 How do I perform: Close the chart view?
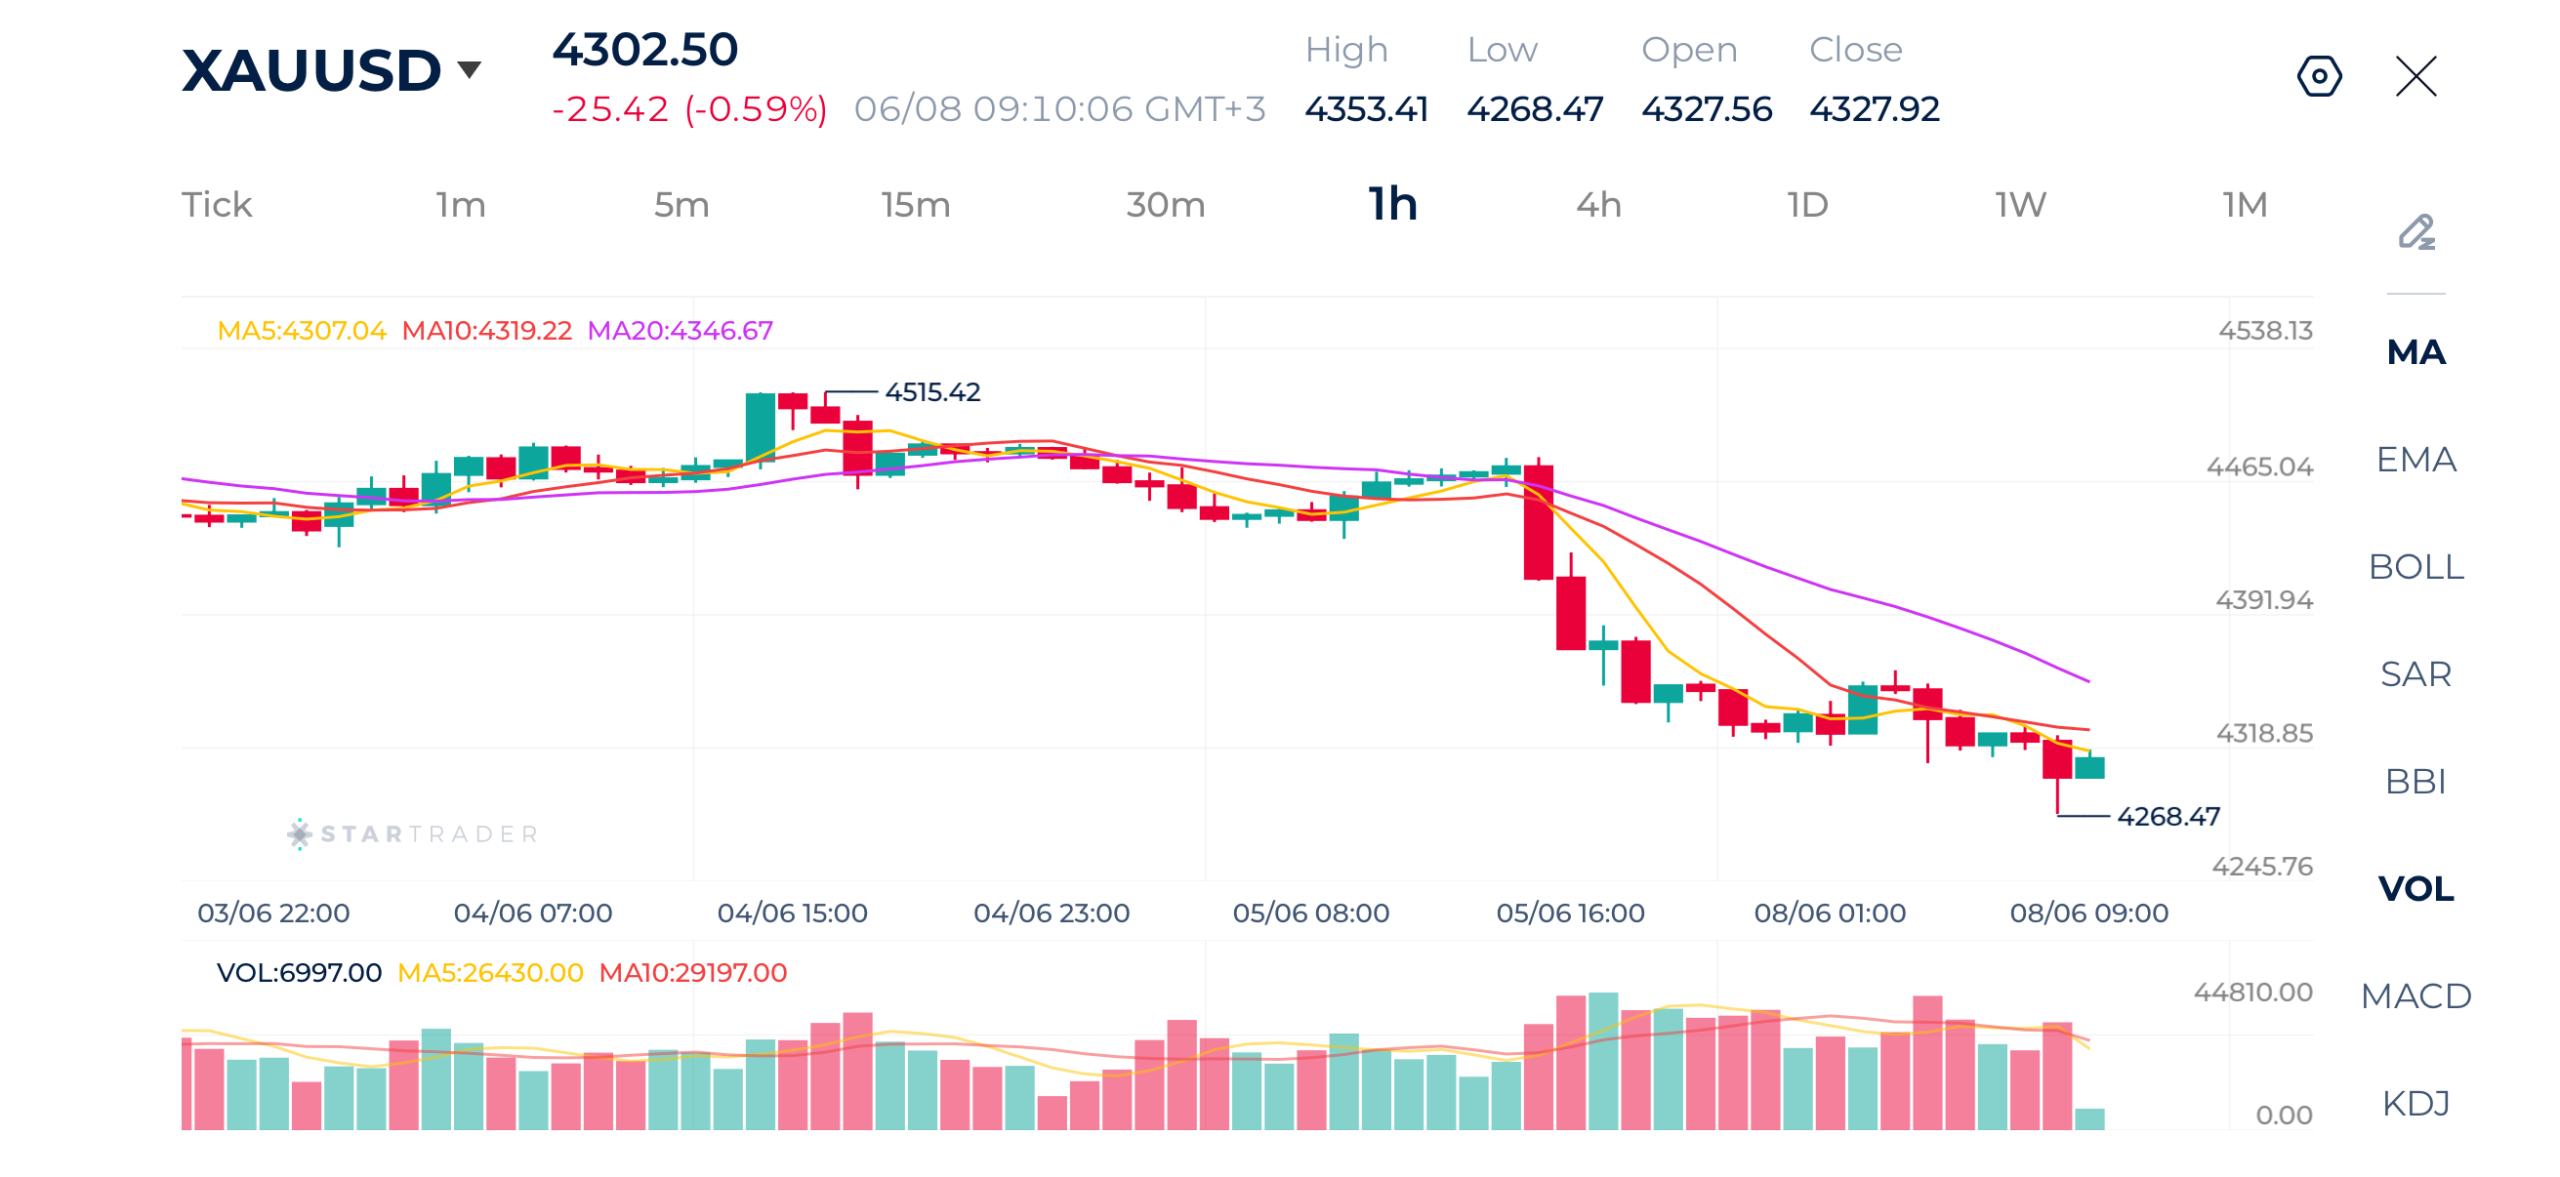click(2415, 76)
